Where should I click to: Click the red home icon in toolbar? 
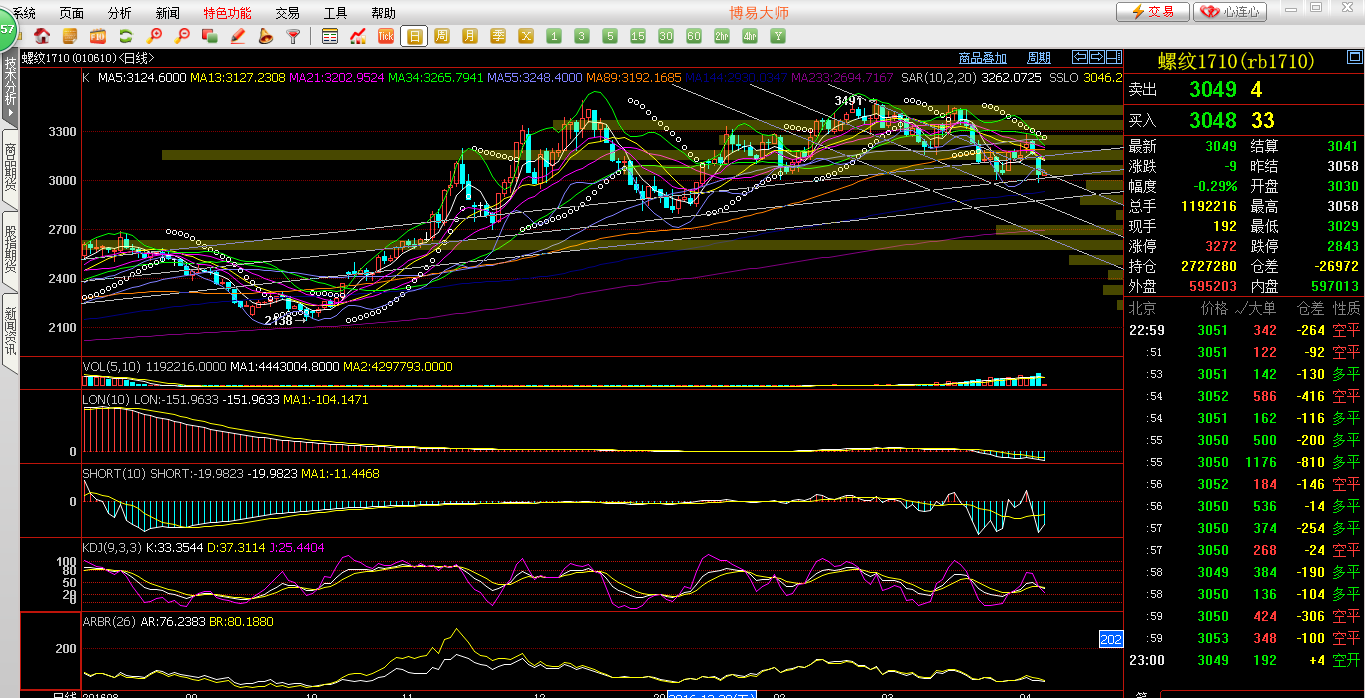click(x=42, y=36)
